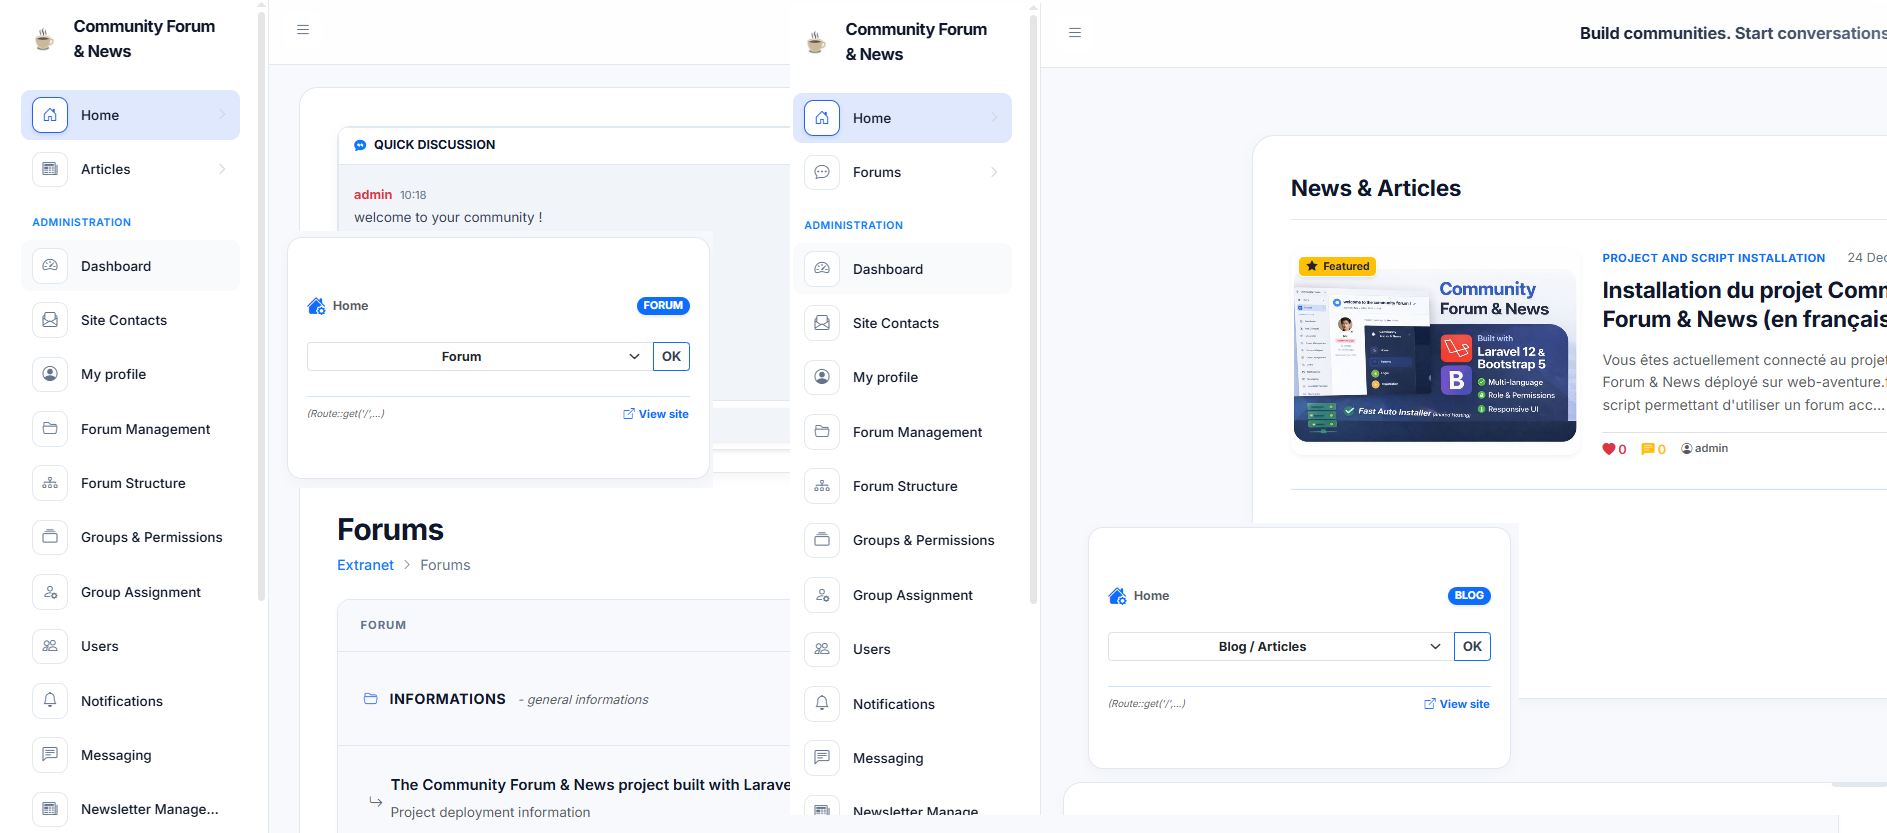Expand Forums chevron in right sidebar
The height and width of the screenshot is (833, 1887).
point(994,172)
